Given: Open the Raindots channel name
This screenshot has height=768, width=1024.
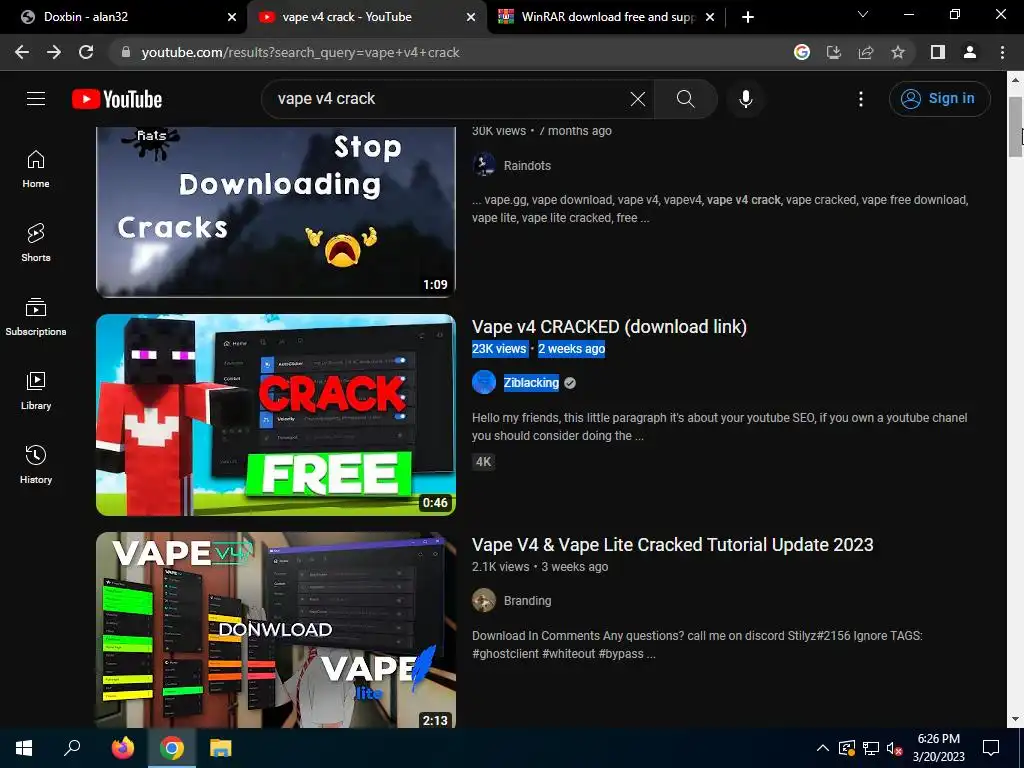Looking at the screenshot, I should click(x=527, y=166).
